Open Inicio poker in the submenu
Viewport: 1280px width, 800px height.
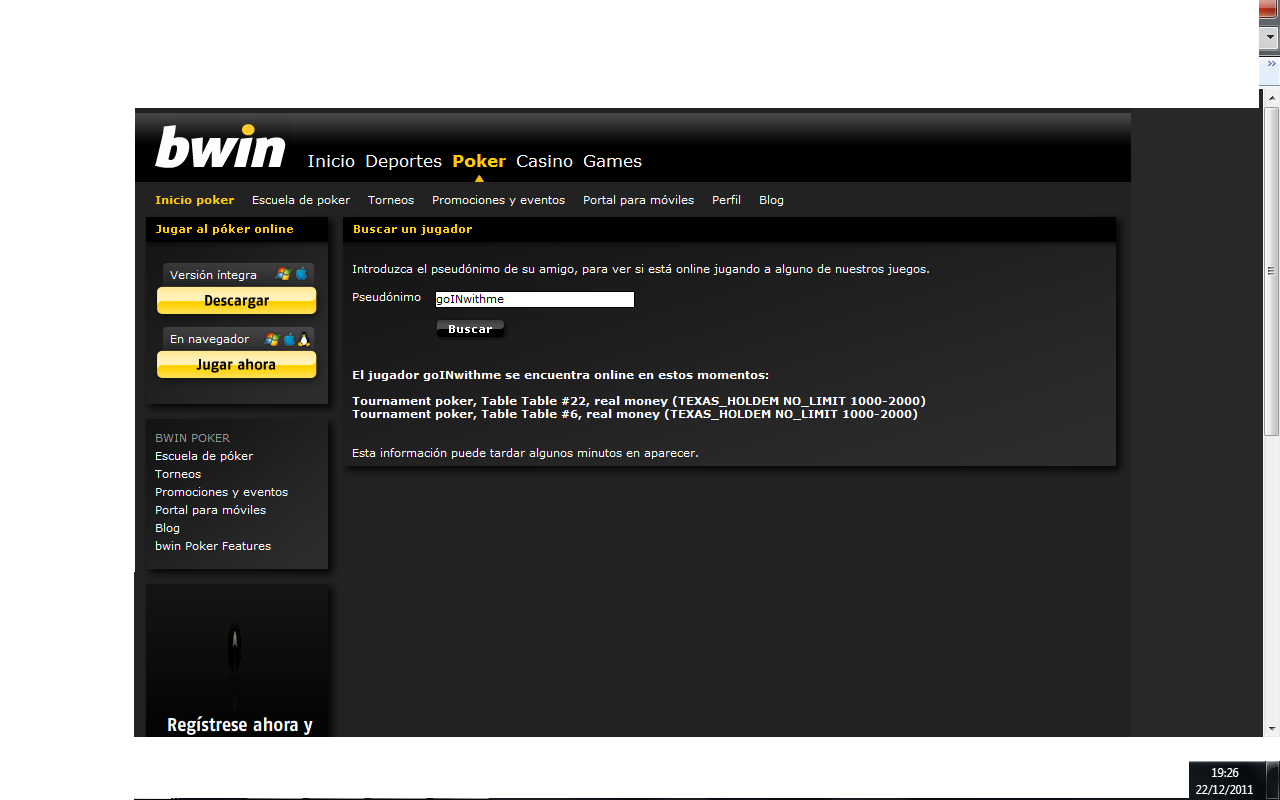point(194,200)
